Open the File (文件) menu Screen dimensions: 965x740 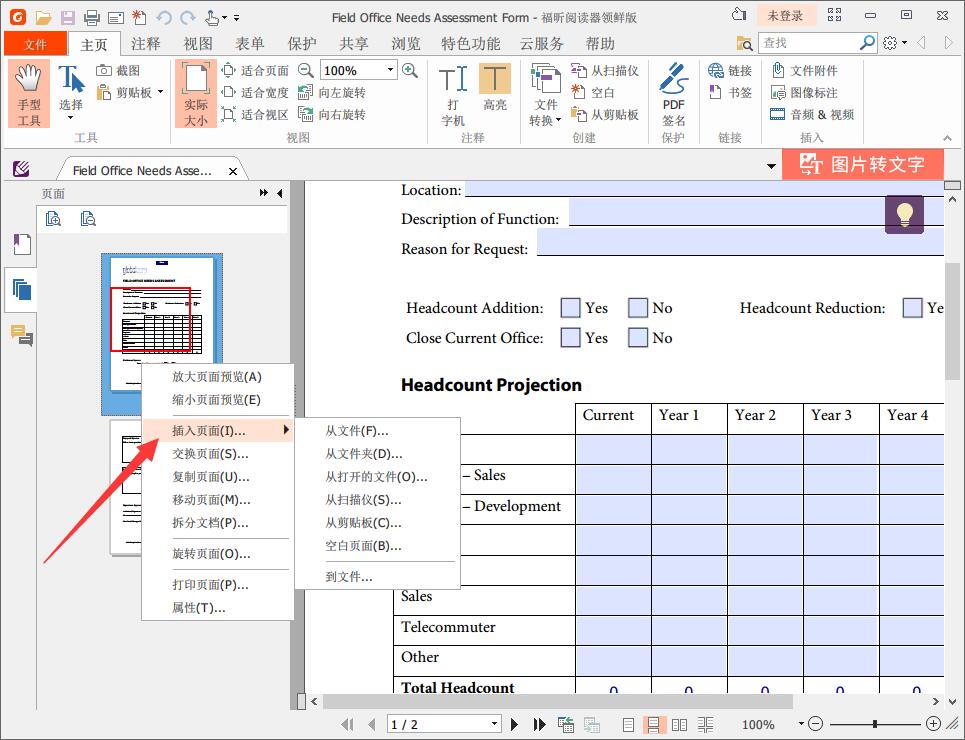click(x=35, y=44)
